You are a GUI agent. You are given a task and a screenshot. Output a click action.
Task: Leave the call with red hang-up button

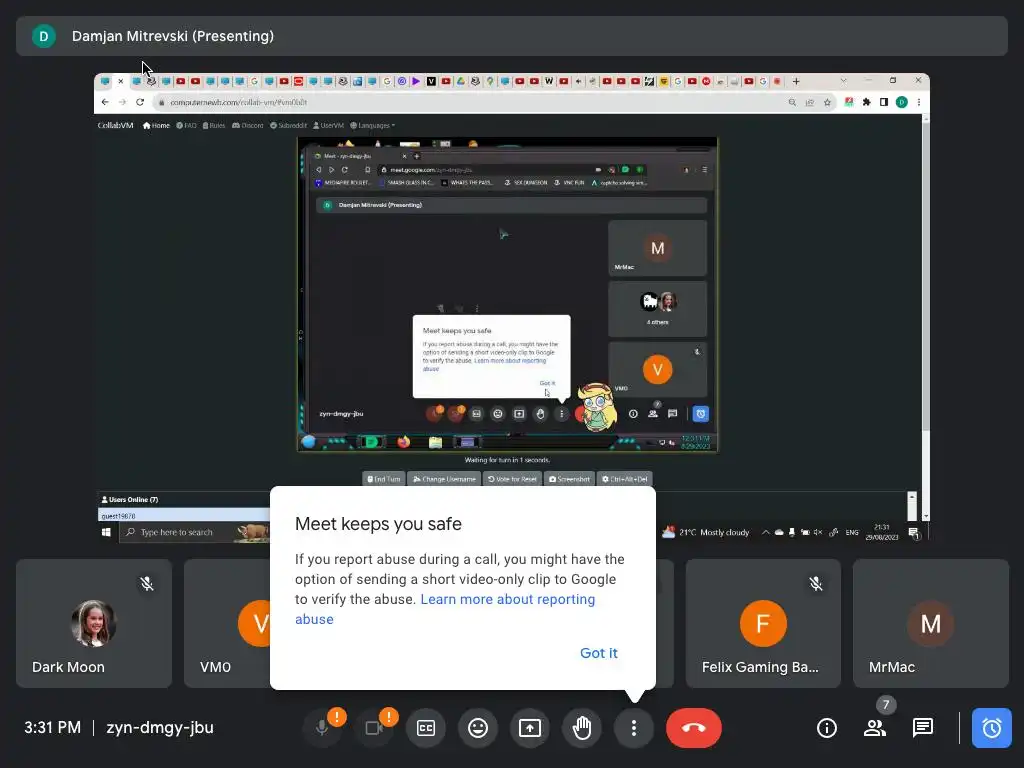[x=694, y=728]
